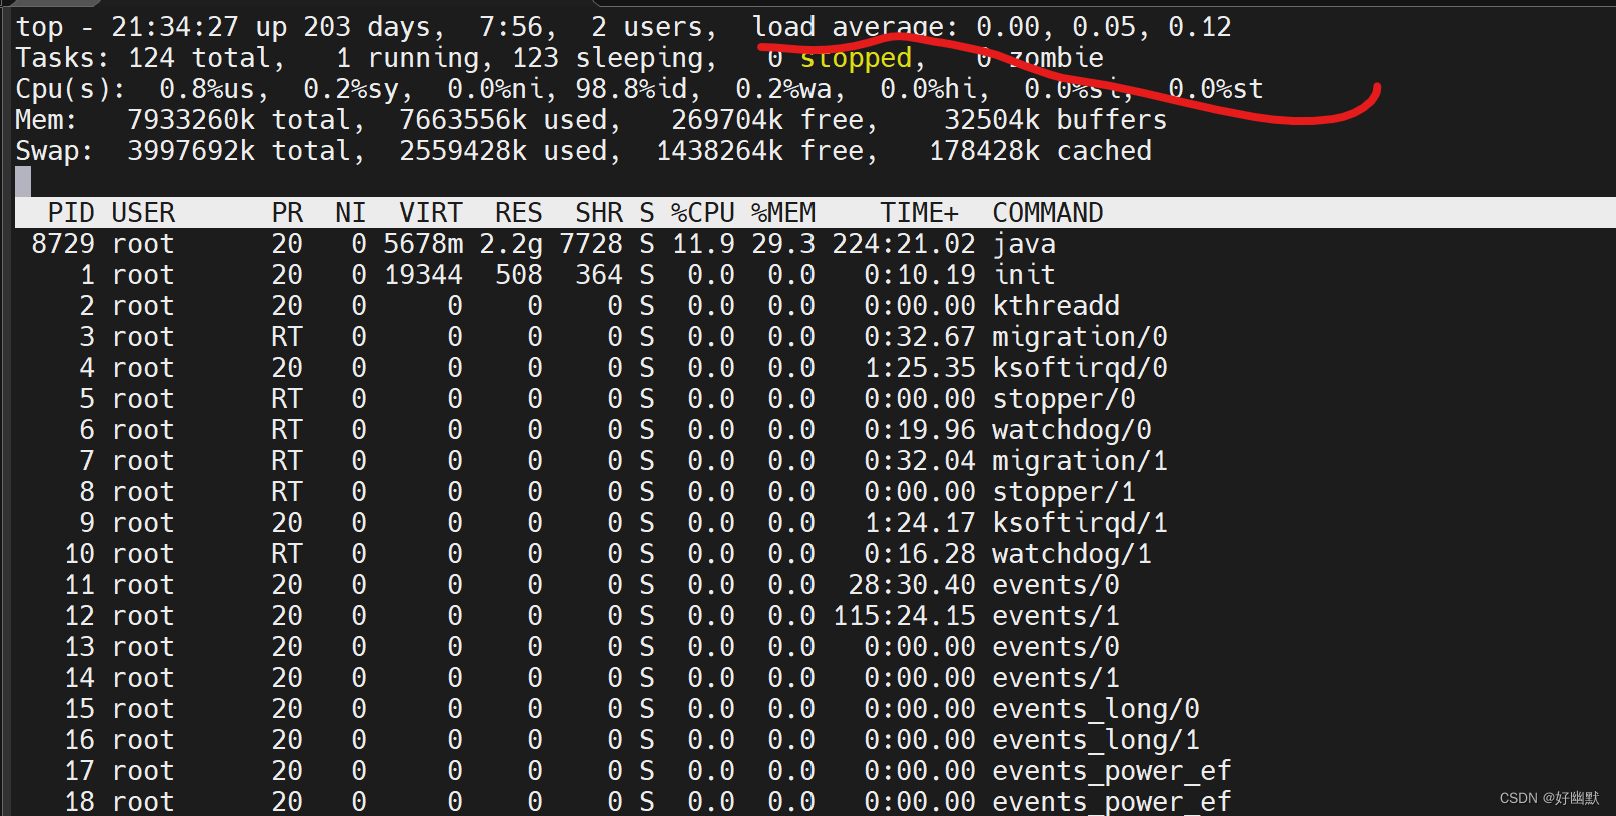Viewport: 1616px width, 816px height.
Task: Click the zombie tasks label
Action: pyautogui.click(x=1056, y=58)
